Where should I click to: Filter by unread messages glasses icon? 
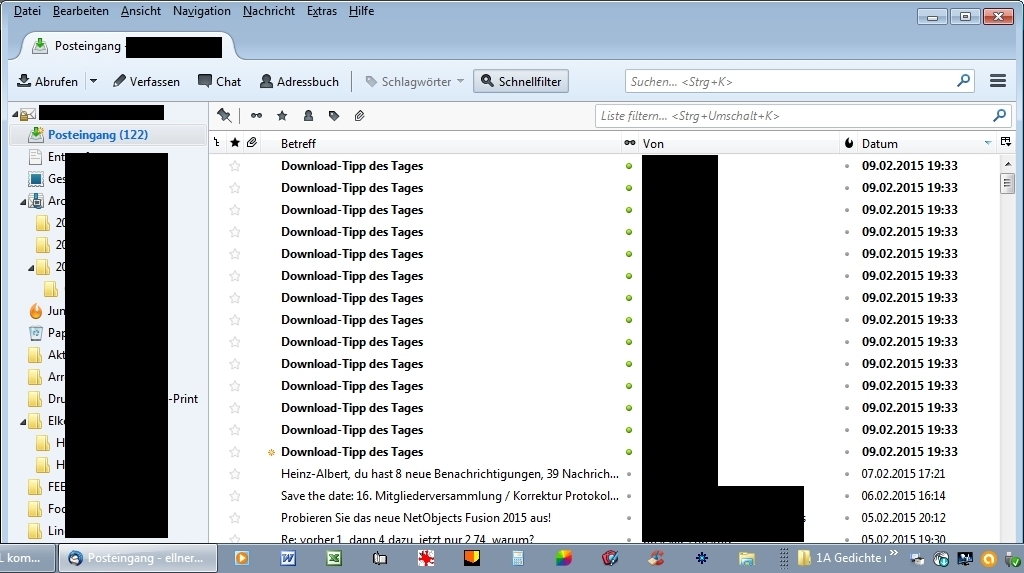(256, 116)
